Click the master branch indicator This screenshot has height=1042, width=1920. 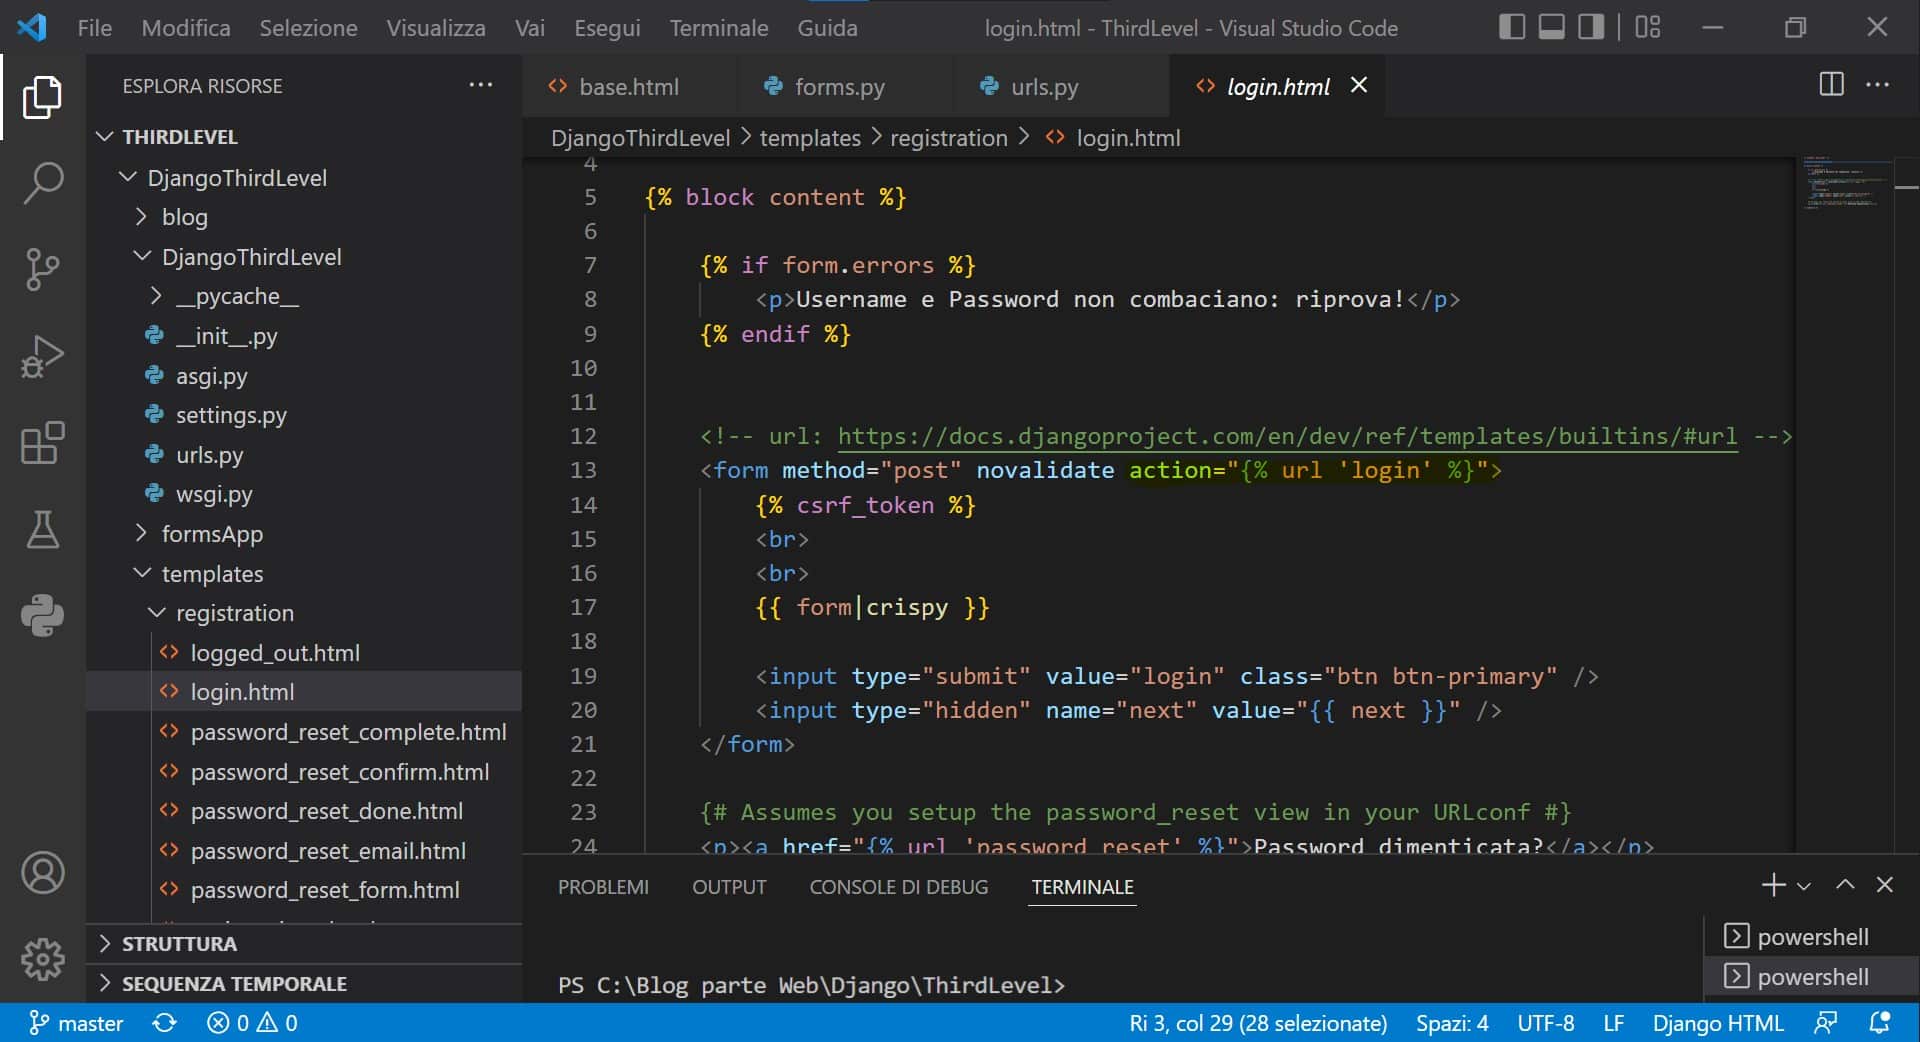76,1023
